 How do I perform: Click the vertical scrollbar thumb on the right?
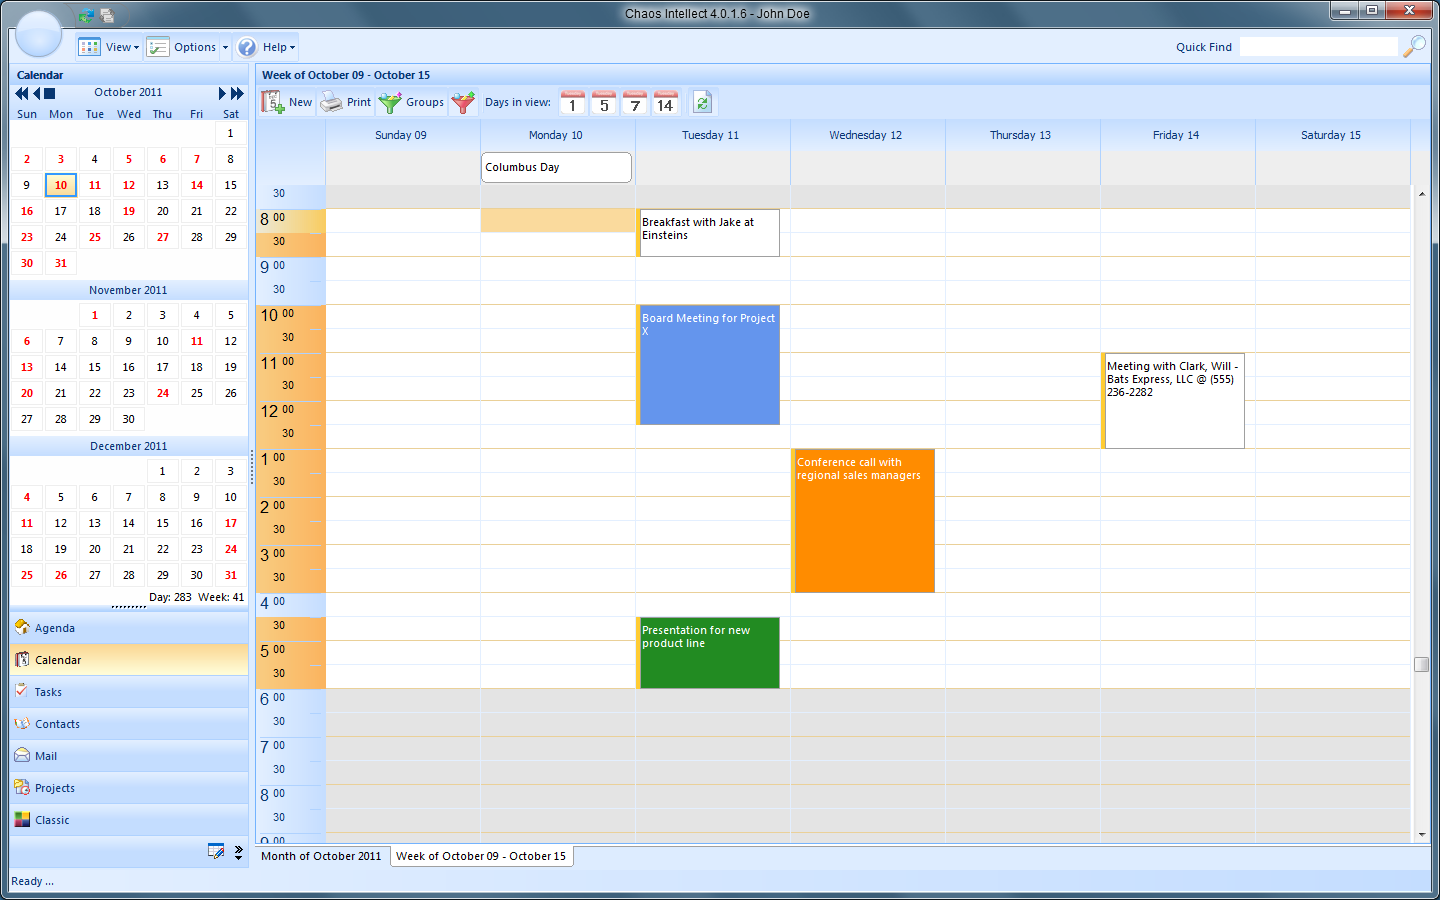point(1421,663)
